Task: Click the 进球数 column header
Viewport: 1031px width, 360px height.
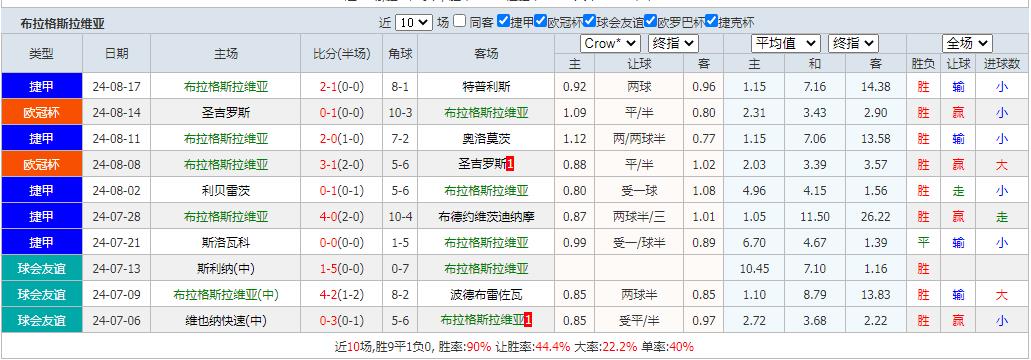Action: 1001,64
